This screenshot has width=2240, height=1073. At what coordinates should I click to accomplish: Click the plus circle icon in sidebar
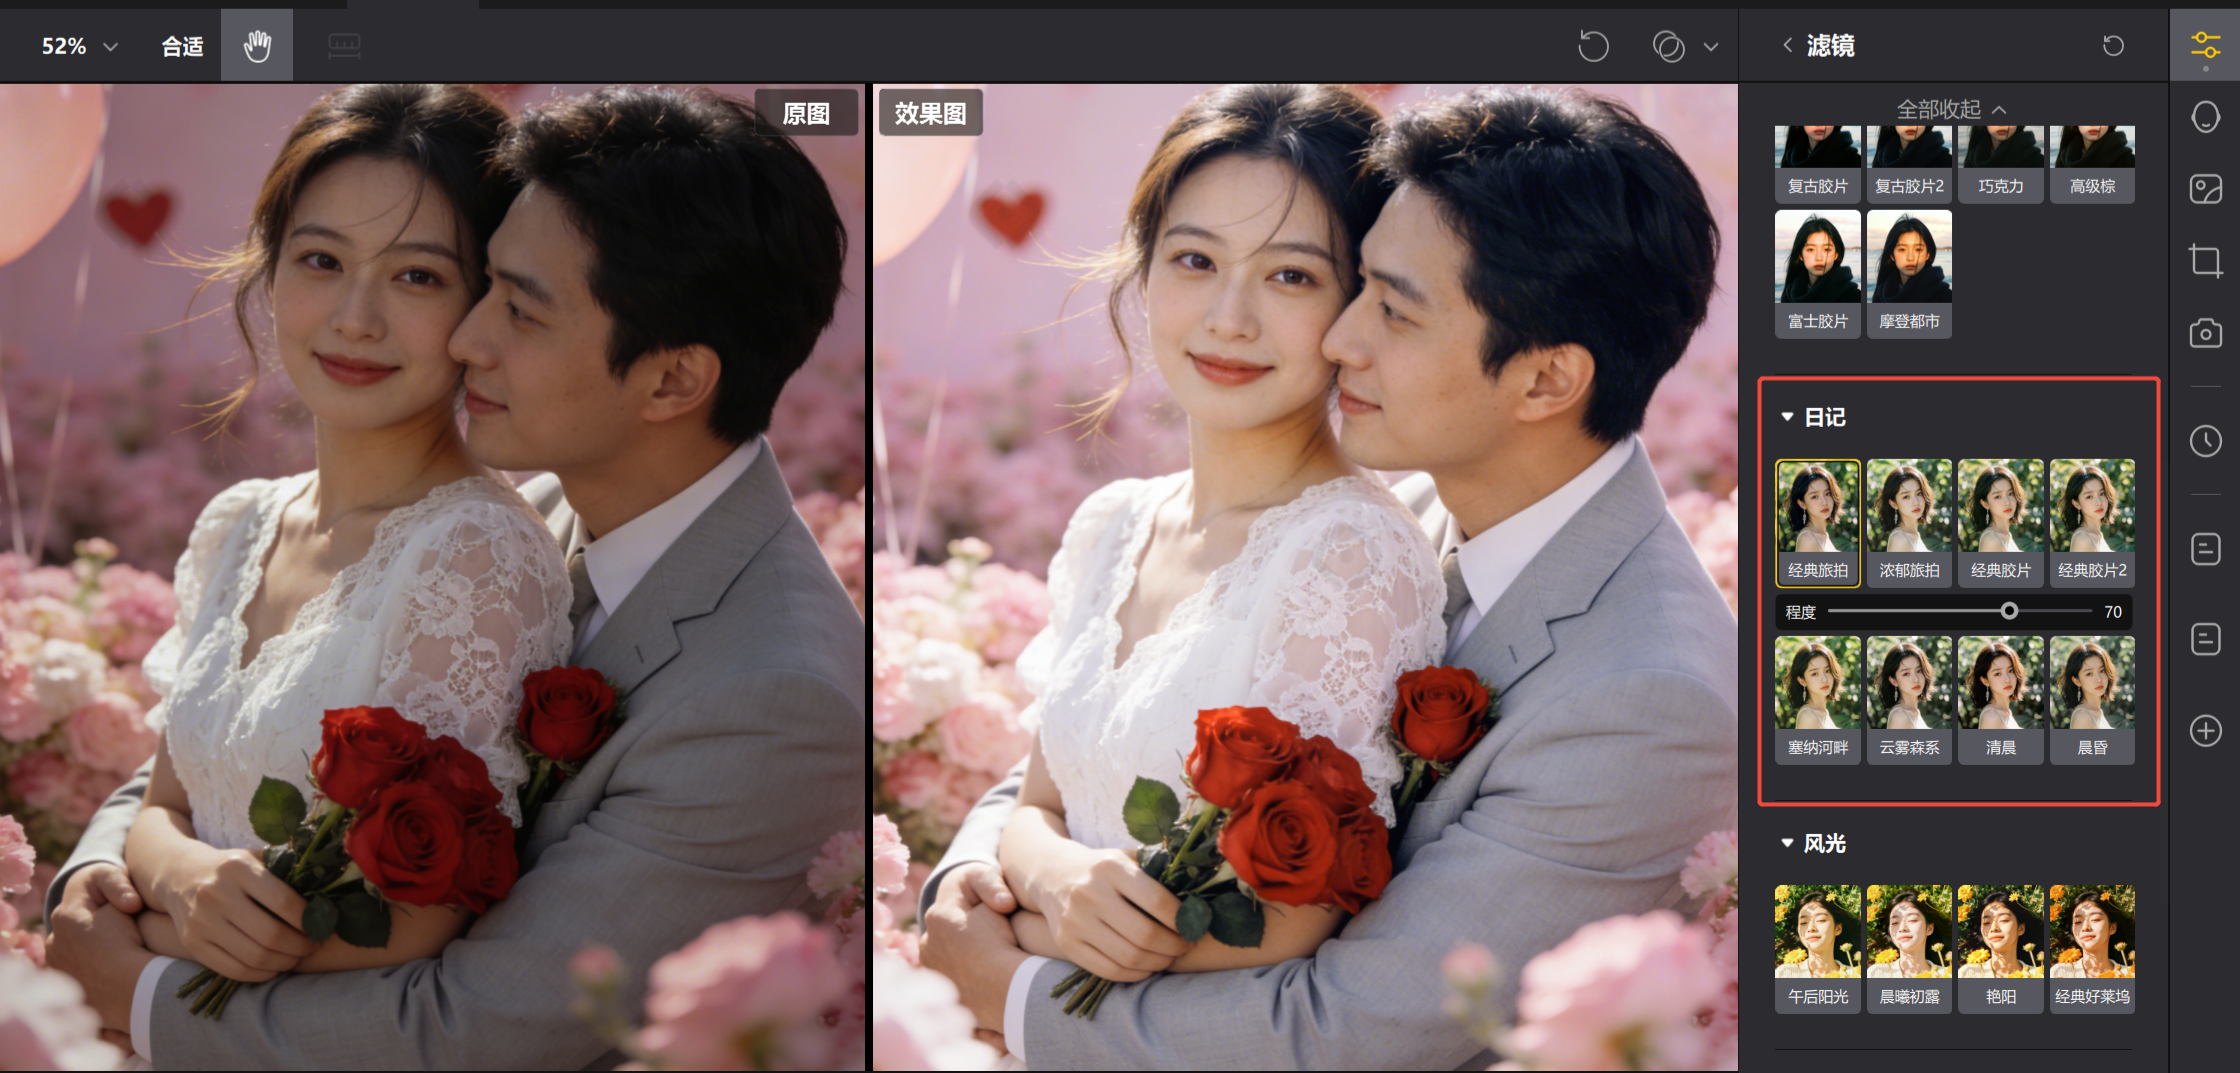[x=2205, y=730]
